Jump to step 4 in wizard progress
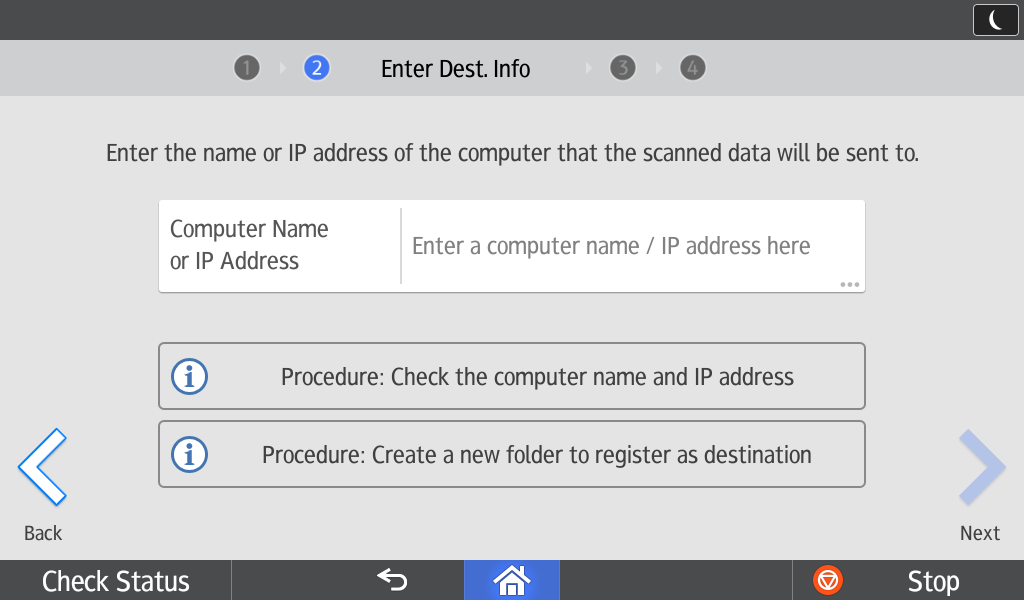This screenshot has width=1024, height=600. 692,68
